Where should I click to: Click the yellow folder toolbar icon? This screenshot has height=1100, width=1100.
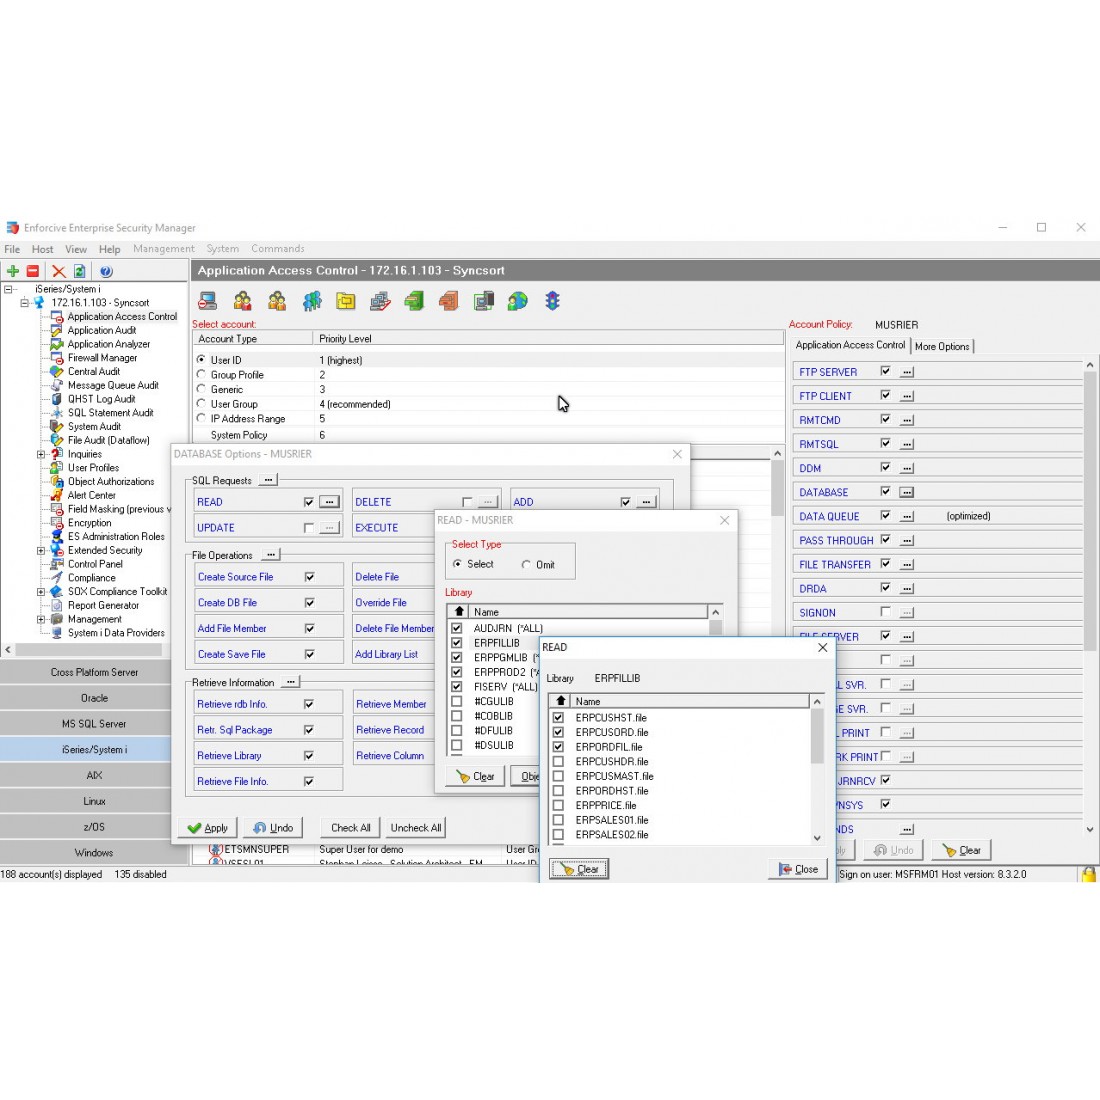[346, 301]
